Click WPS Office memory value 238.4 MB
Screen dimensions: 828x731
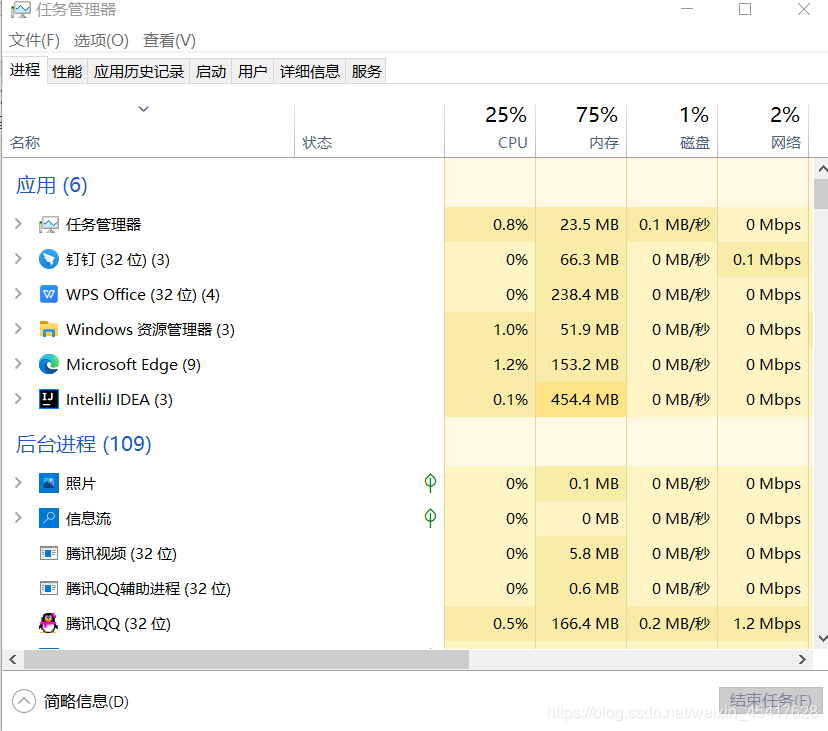(x=585, y=294)
